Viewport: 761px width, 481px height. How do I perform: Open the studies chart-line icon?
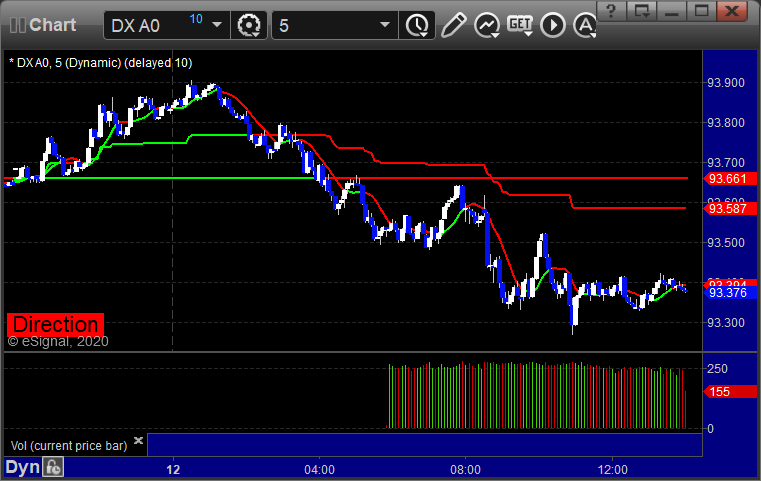coord(487,25)
